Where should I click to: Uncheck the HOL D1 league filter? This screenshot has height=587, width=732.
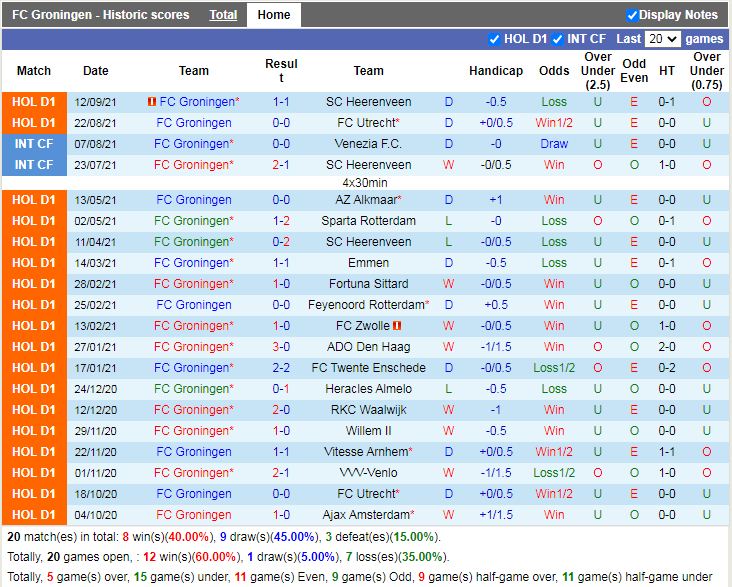click(494, 39)
